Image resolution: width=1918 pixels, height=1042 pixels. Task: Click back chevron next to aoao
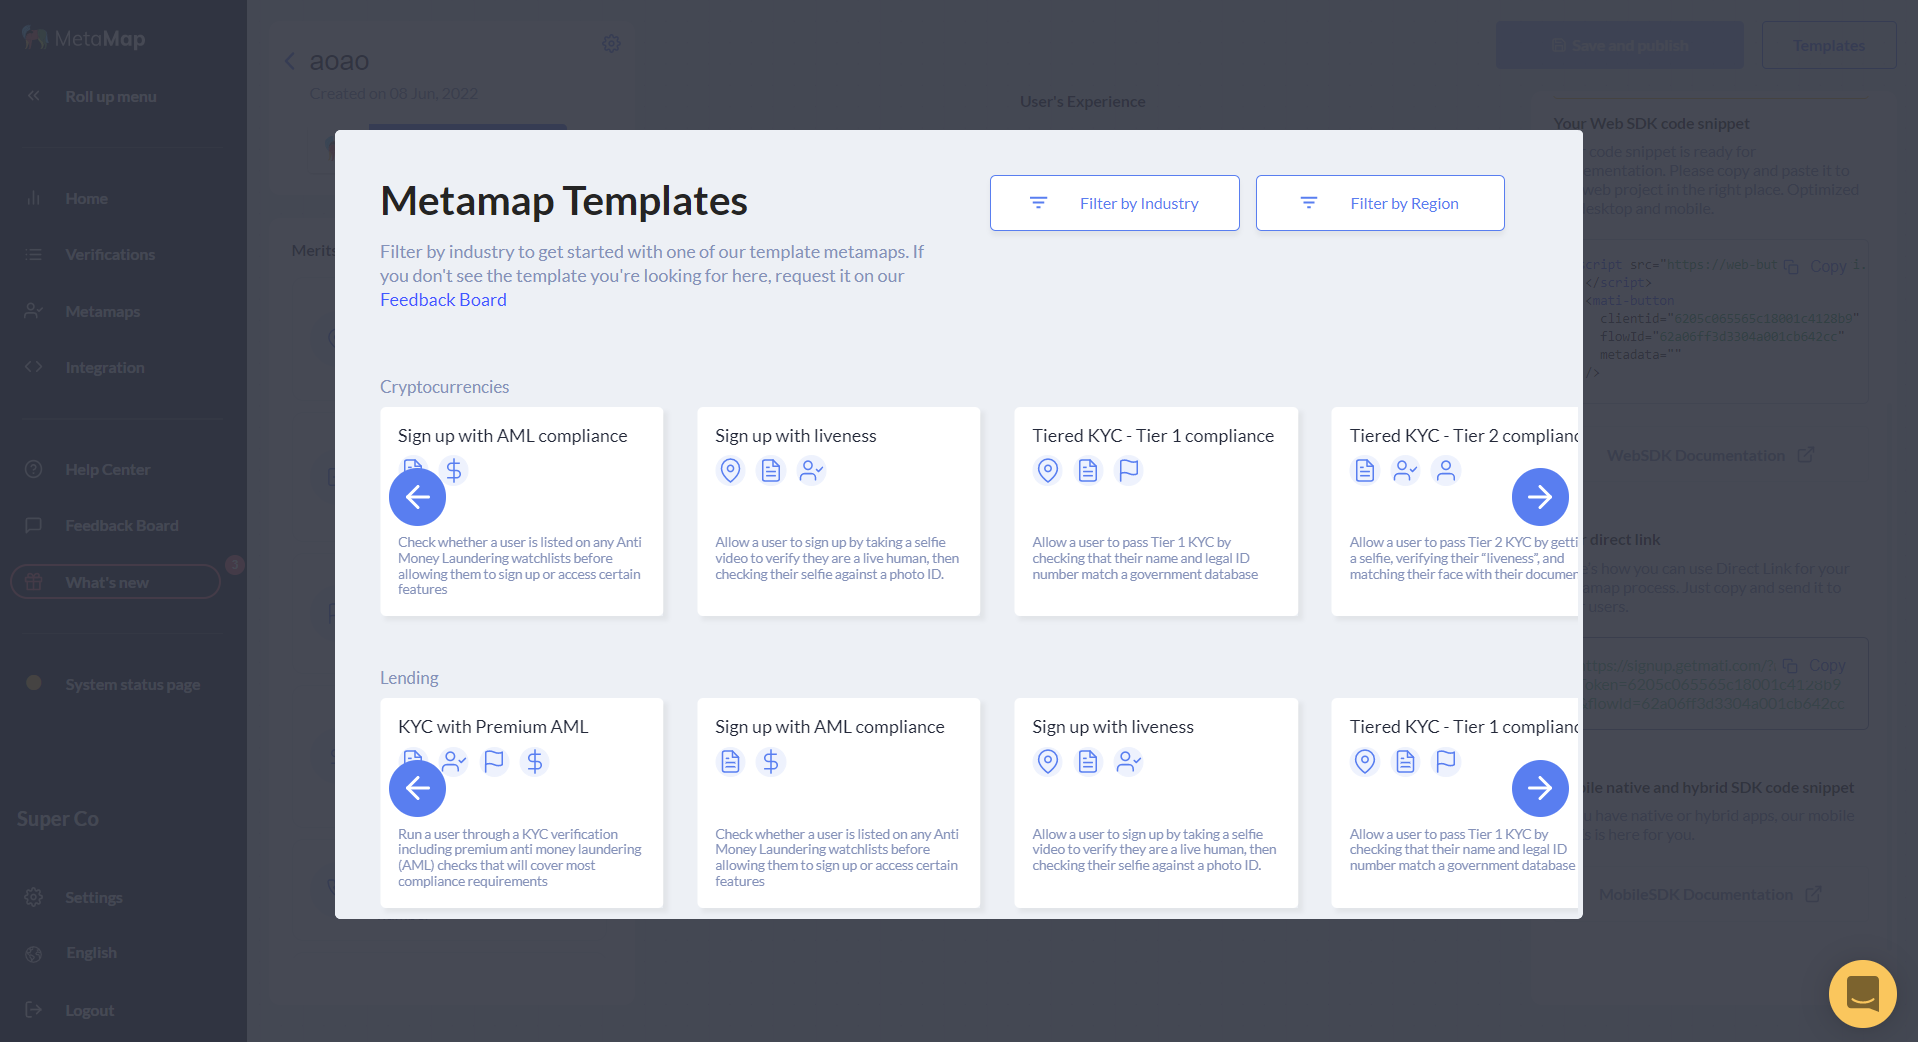pos(290,61)
